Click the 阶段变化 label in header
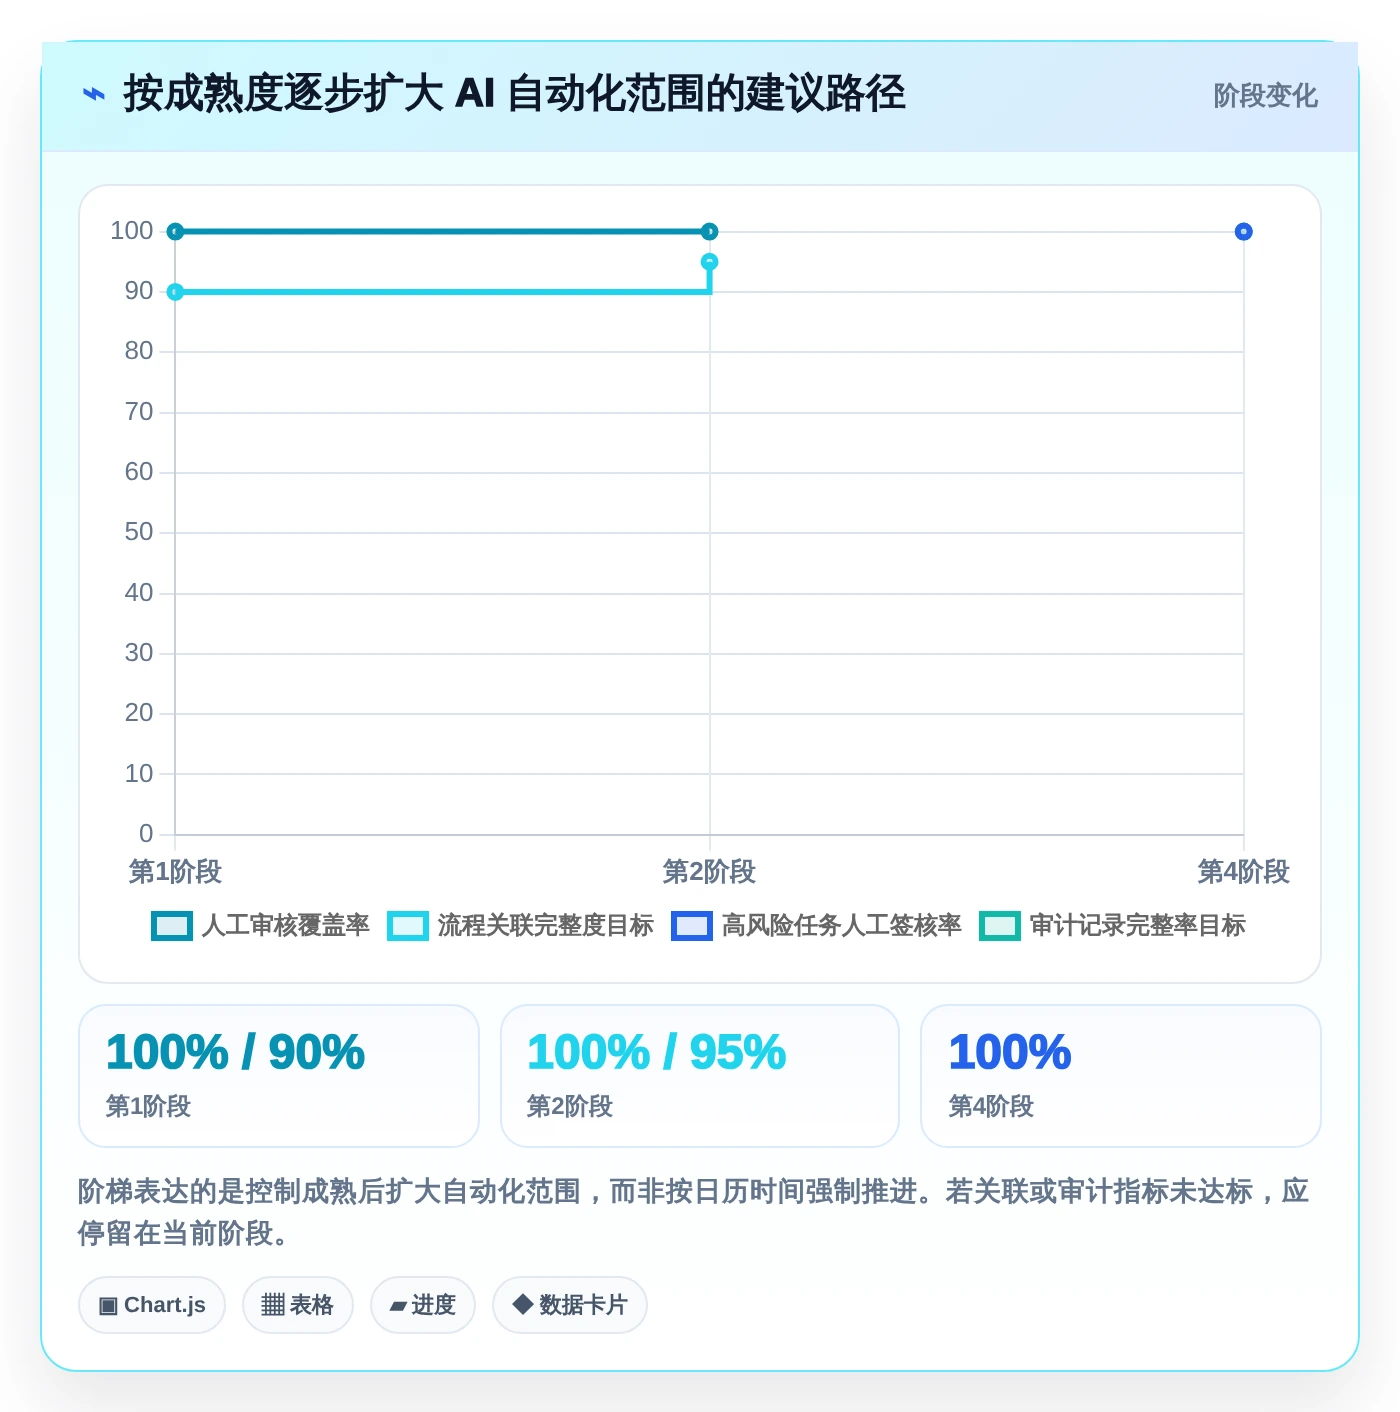 pyautogui.click(x=1265, y=96)
